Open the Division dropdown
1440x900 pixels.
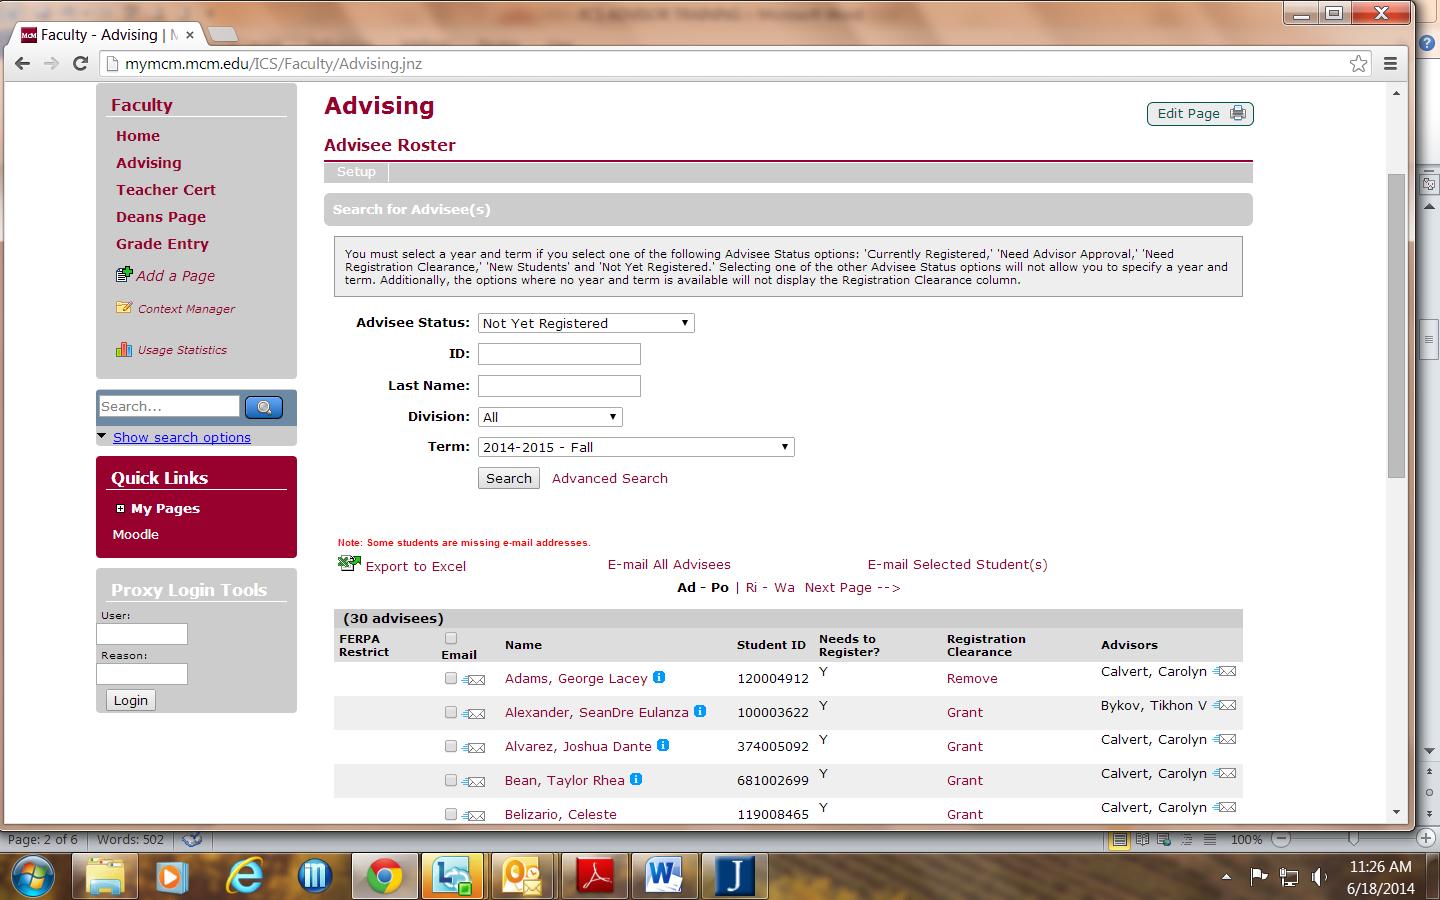(550, 417)
